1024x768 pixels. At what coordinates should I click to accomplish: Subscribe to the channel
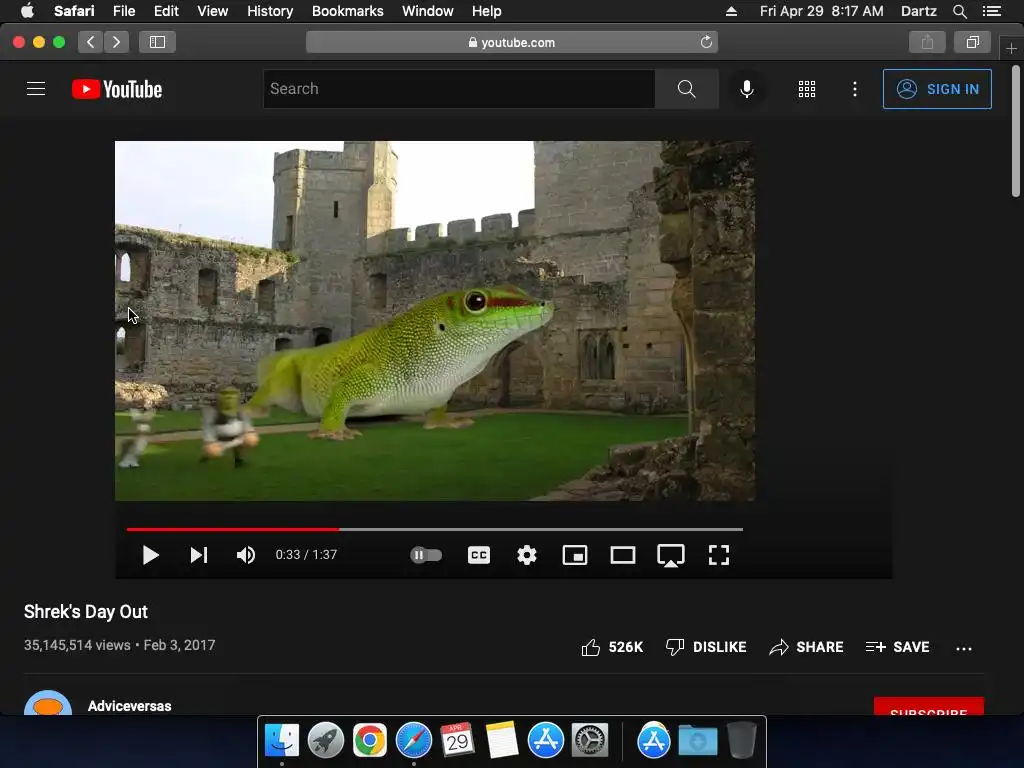coord(929,707)
